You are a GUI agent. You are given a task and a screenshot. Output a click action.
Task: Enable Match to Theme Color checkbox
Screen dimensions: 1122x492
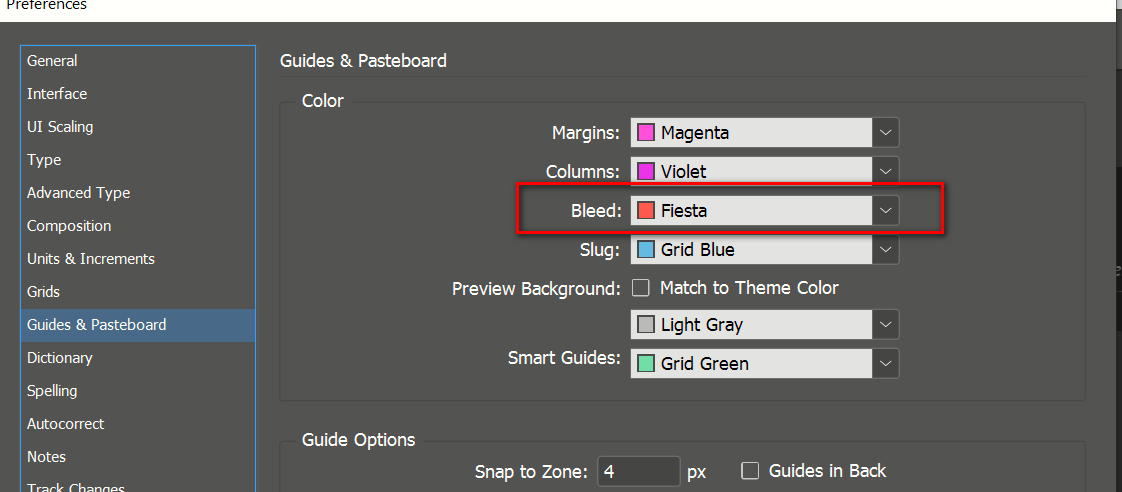click(x=641, y=288)
